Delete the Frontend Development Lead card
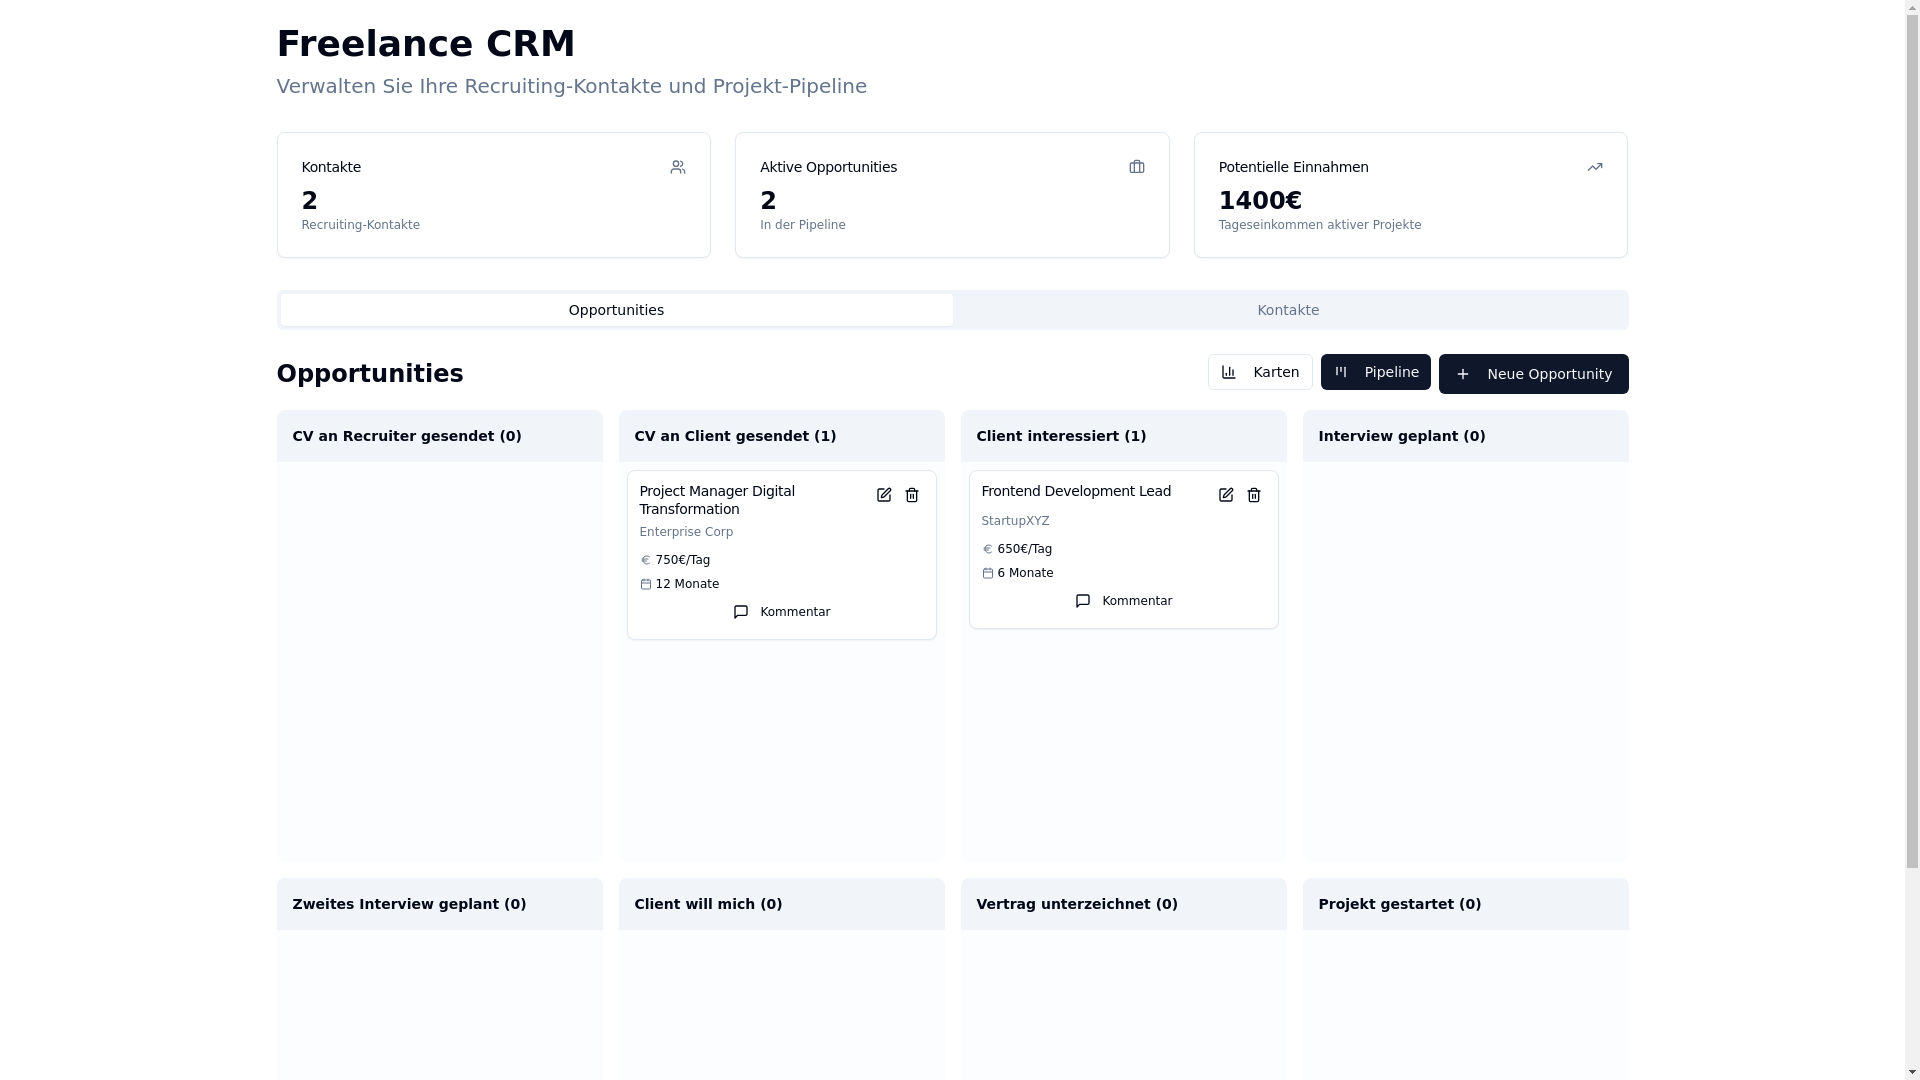The image size is (1920, 1080). 1254,495
